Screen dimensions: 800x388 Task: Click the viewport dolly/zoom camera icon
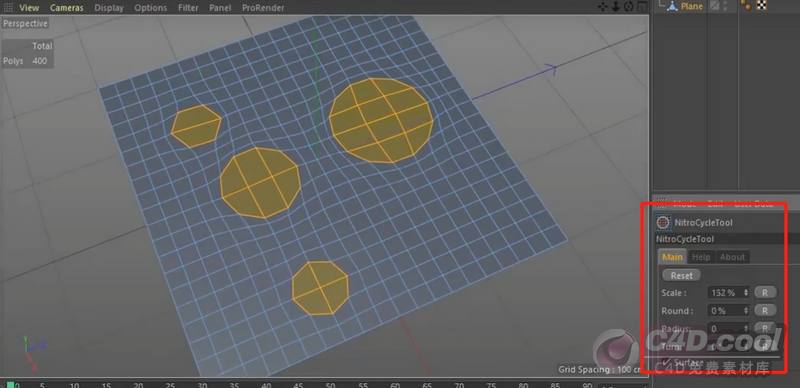[616, 7]
